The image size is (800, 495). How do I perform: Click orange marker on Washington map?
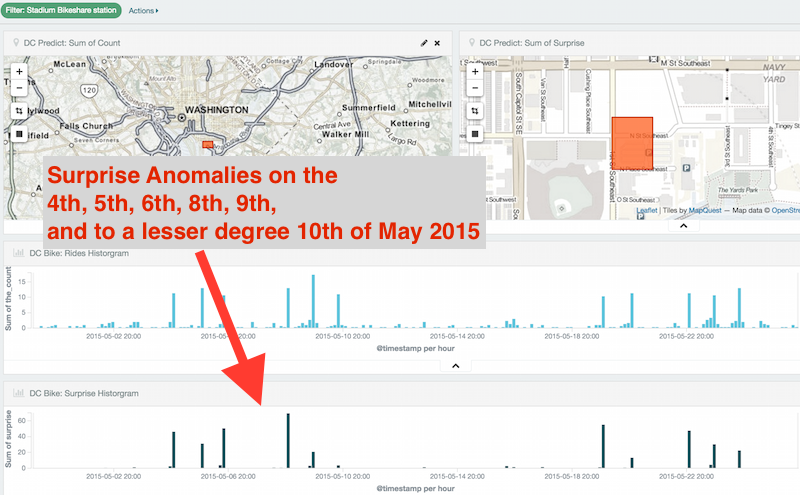[x=208, y=145]
